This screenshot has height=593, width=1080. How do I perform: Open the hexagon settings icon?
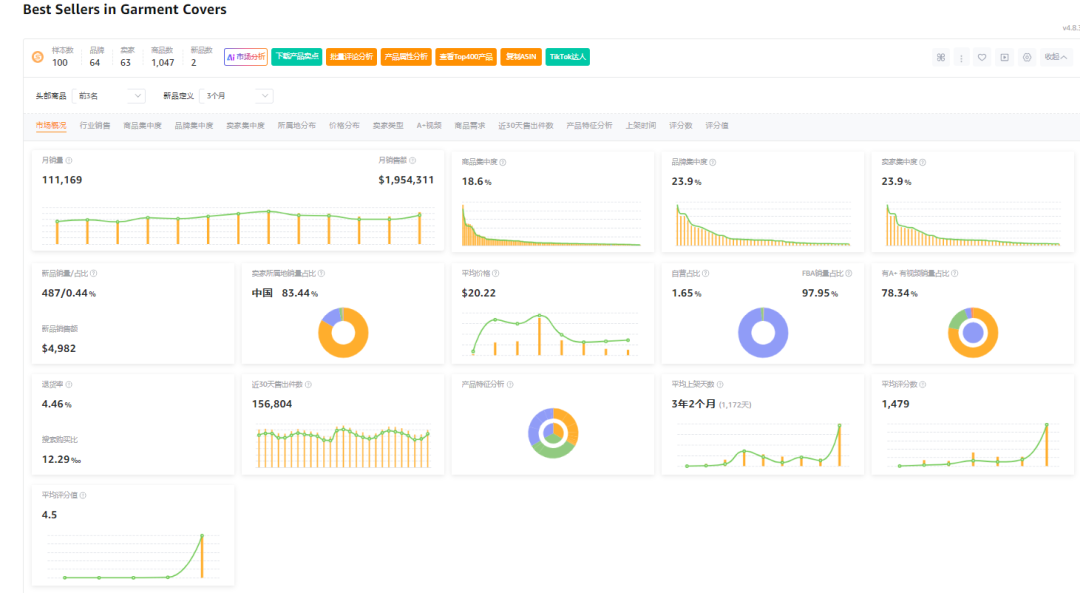click(1027, 57)
